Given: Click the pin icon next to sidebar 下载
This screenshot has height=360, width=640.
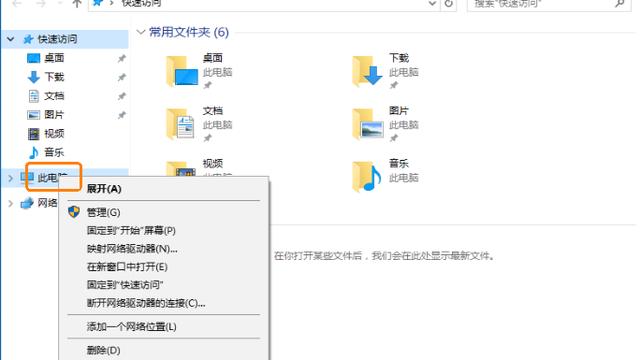Looking at the screenshot, I should (122, 77).
